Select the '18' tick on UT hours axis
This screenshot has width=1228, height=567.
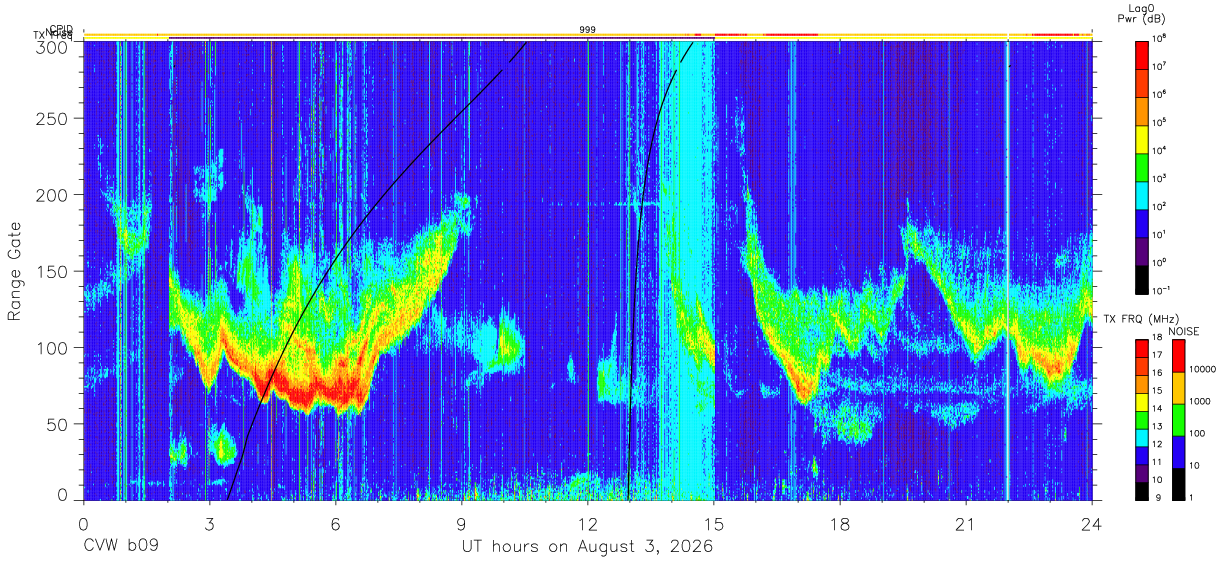click(840, 523)
